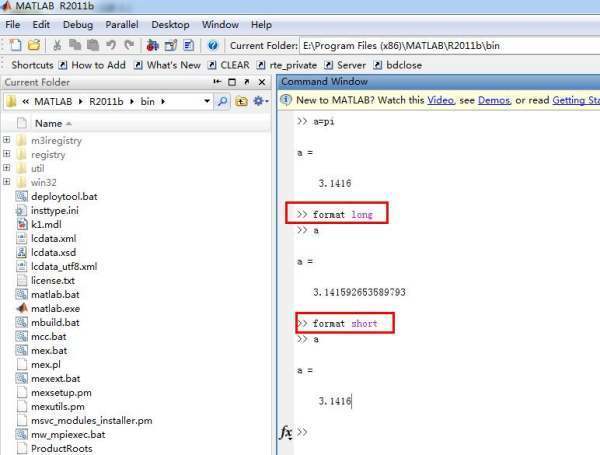Click the Undo arrow icon

[x=111, y=45]
